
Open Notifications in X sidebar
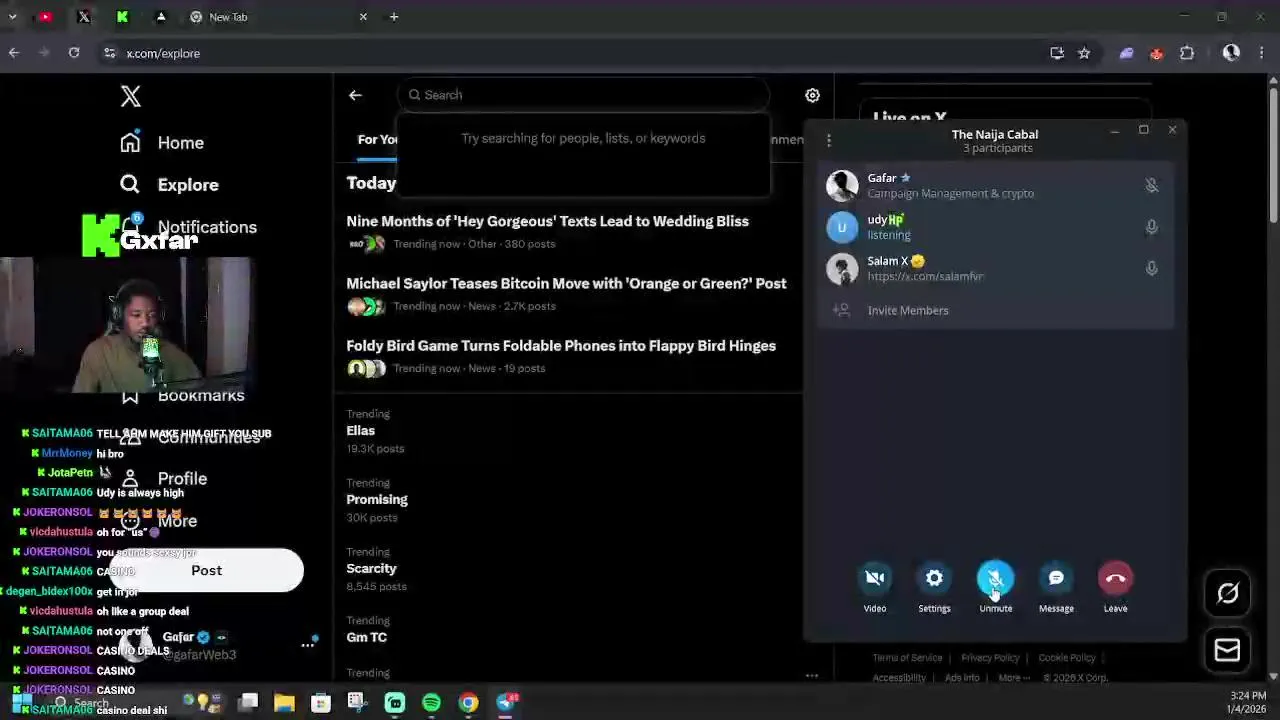pyautogui.click(x=207, y=227)
